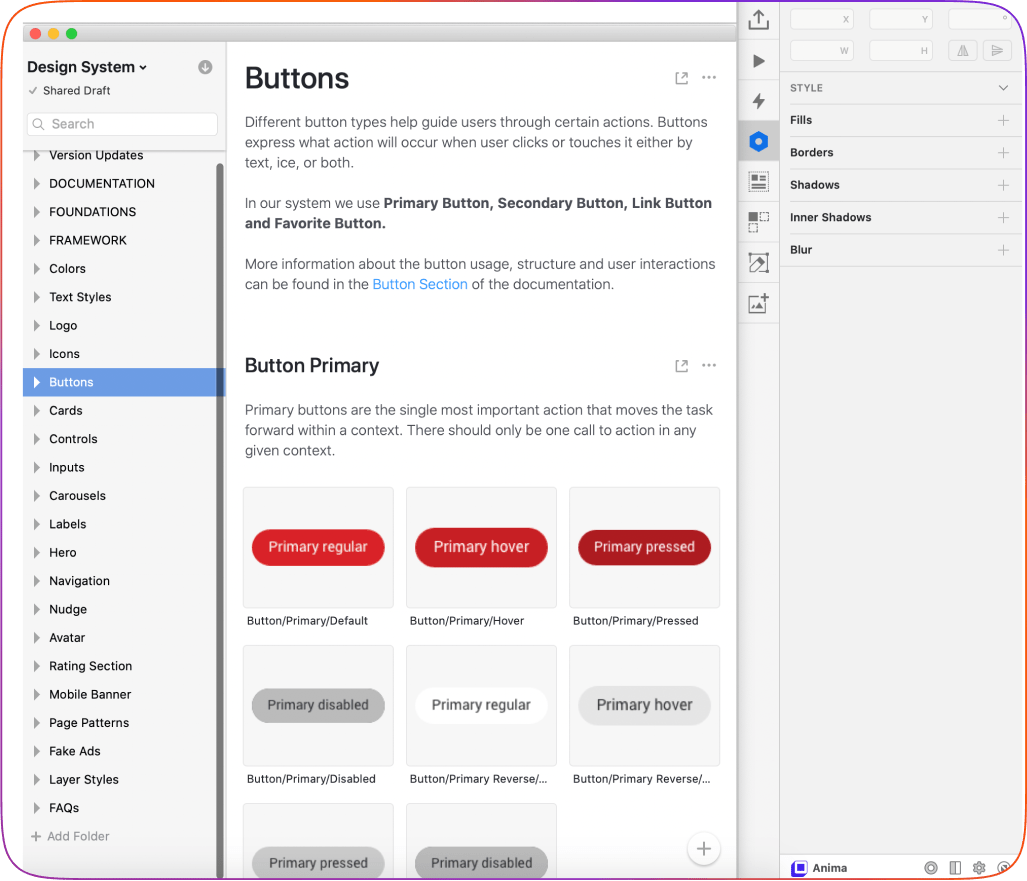Click the Search field in the sidebar
This screenshot has width=1027, height=881.
[122, 124]
